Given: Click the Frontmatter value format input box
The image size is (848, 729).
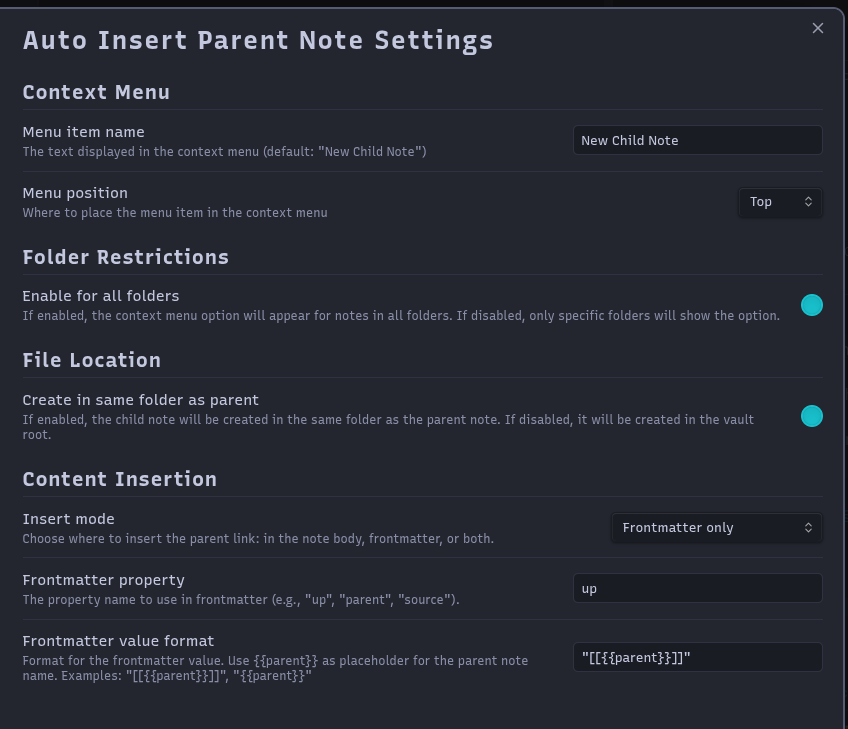Looking at the screenshot, I should [x=697, y=657].
